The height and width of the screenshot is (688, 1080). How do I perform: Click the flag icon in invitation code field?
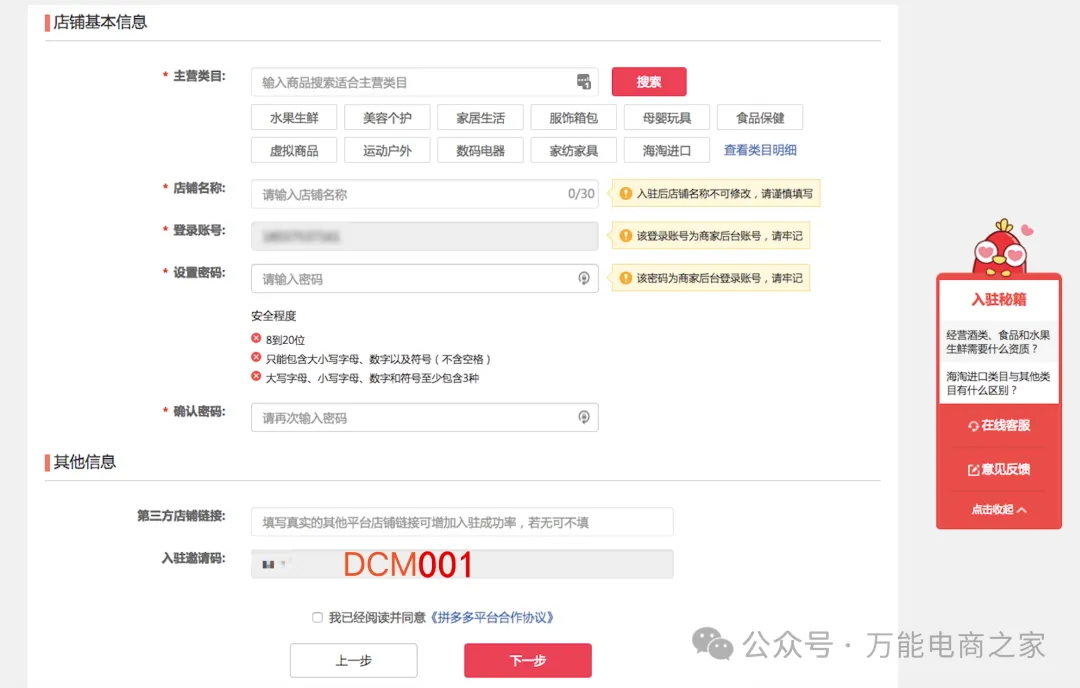(x=267, y=564)
